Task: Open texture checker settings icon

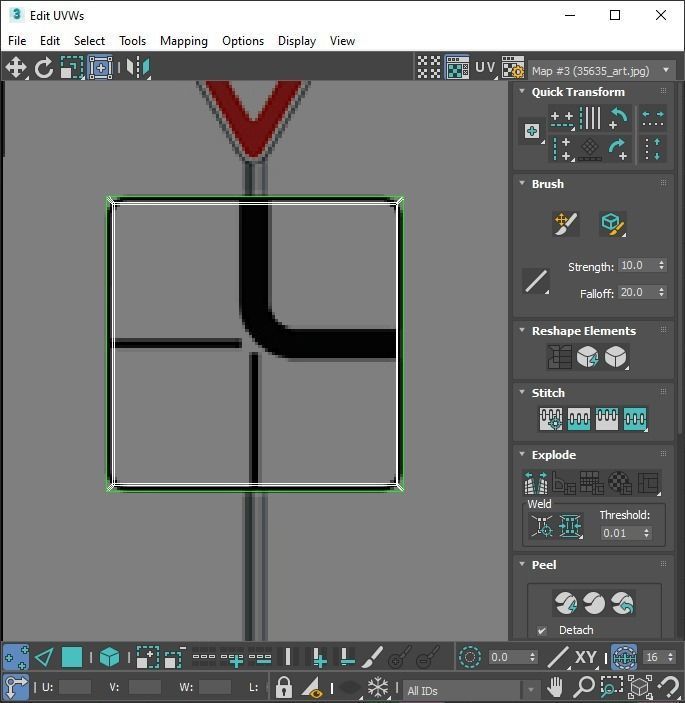Action: pos(513,67)
